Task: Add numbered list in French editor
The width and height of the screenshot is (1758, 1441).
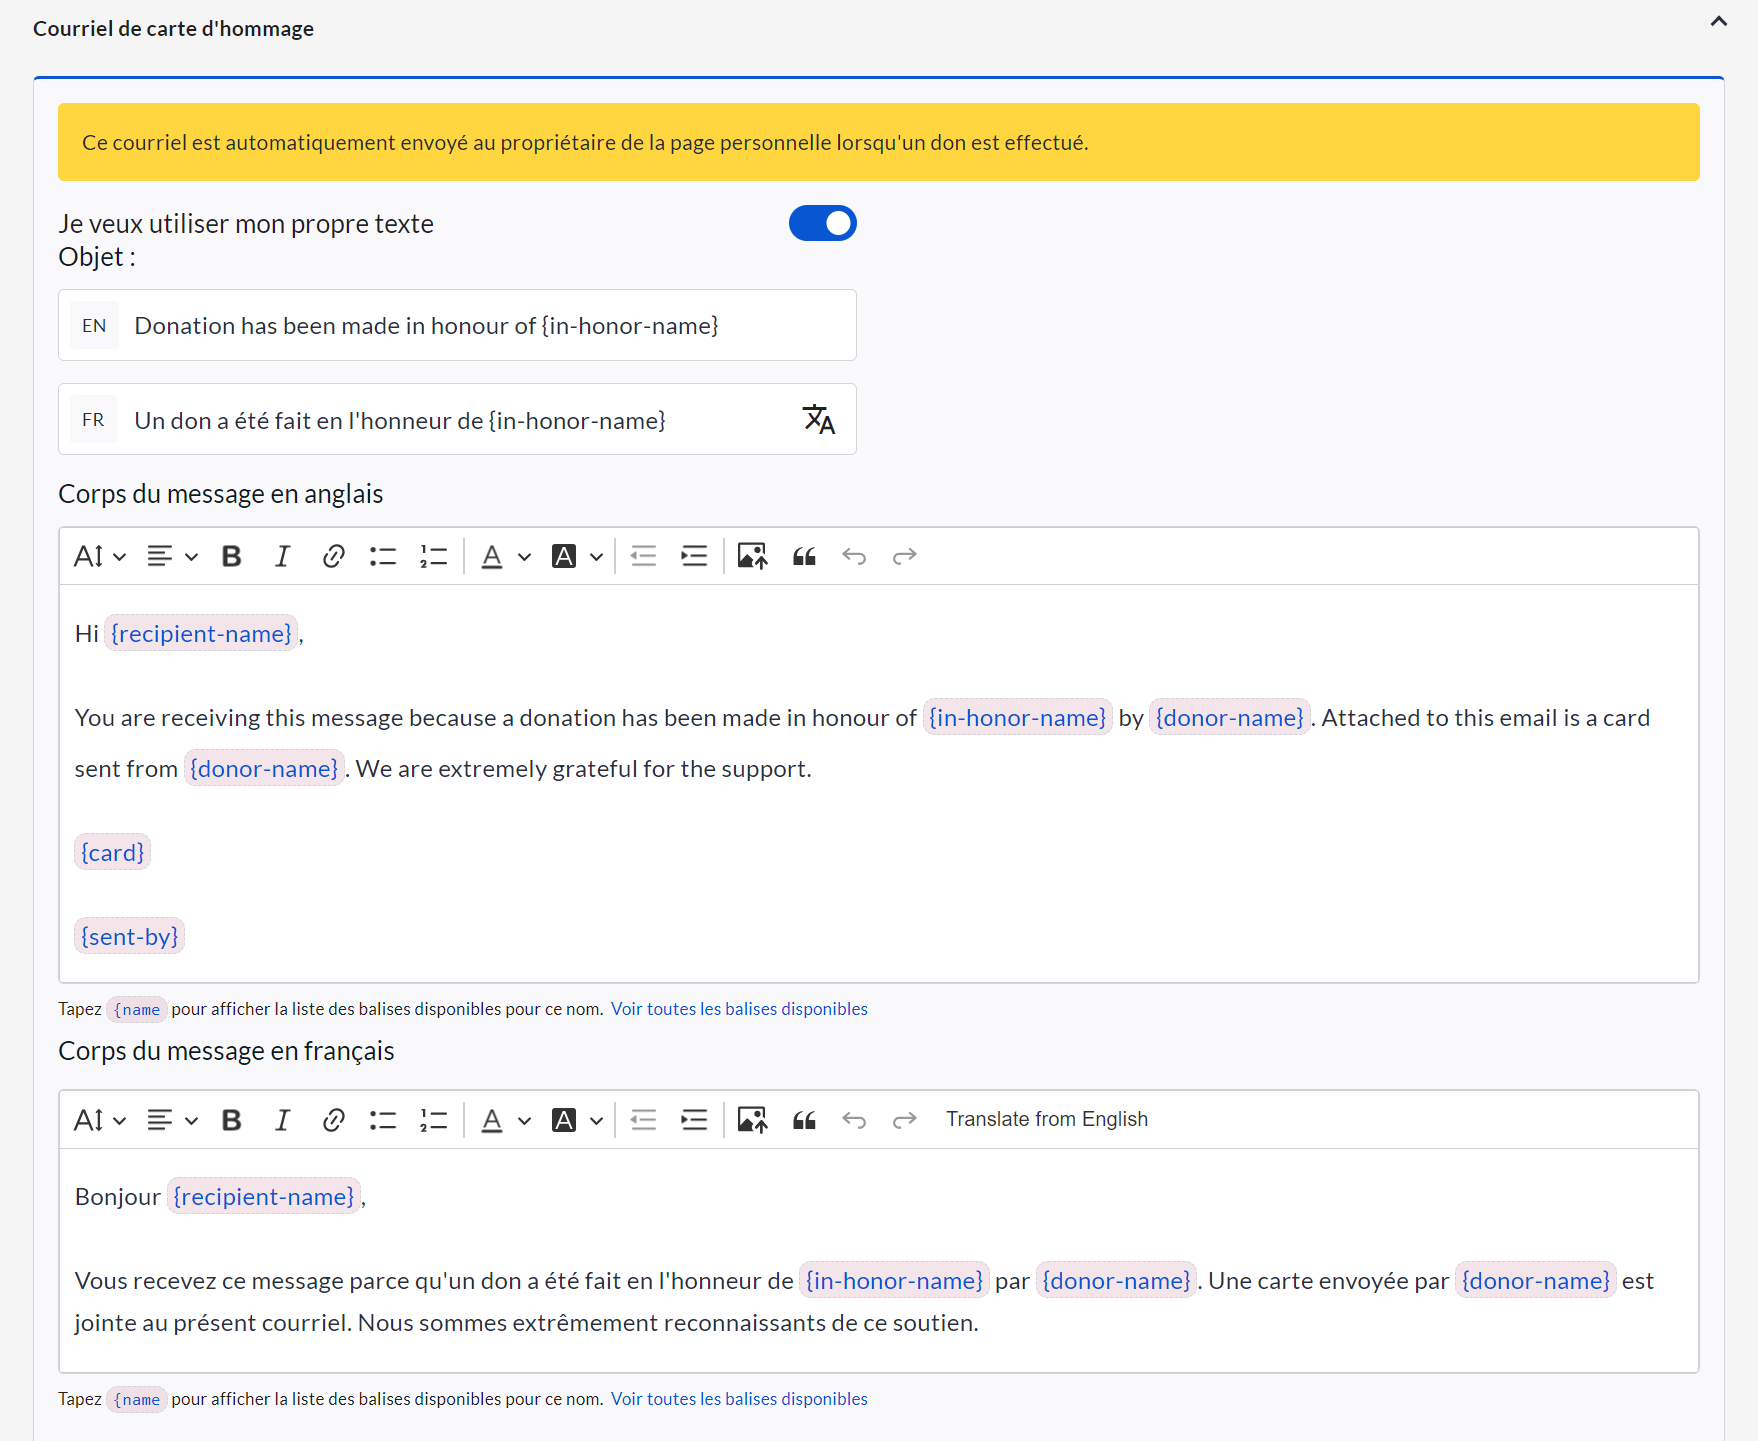Action: point(433,1120)
